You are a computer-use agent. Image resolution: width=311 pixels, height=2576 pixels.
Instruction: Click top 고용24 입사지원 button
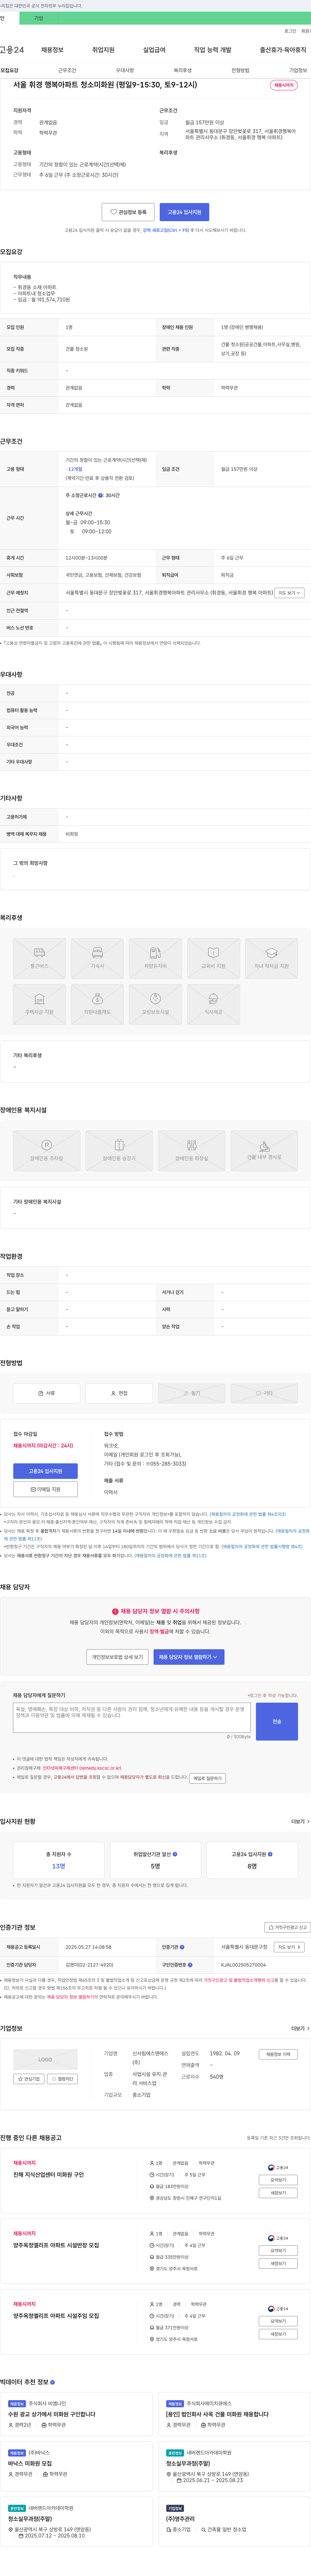184,212
